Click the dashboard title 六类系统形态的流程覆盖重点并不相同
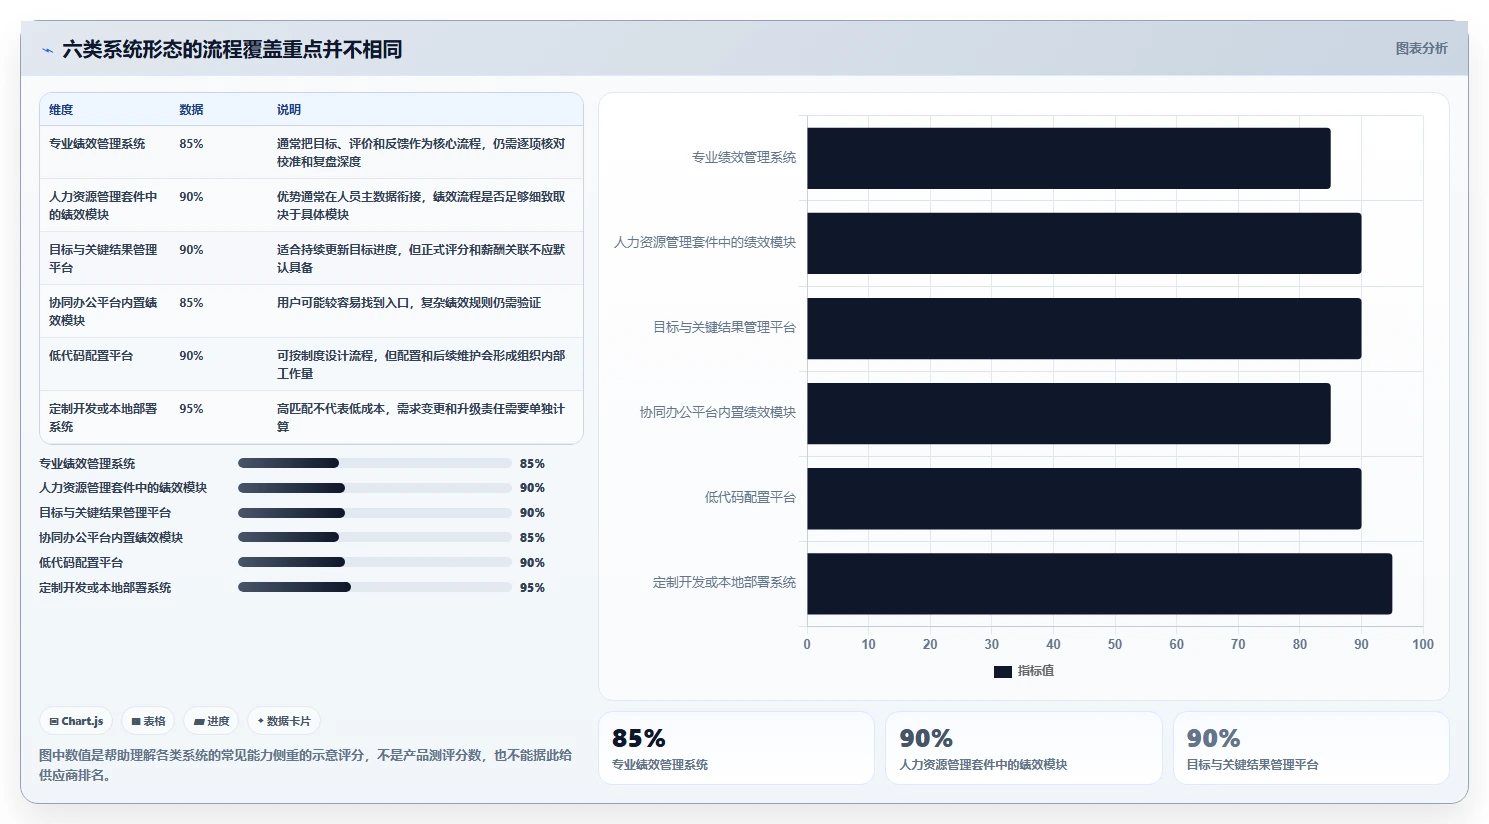This screenshot has height=824, width=1489. [x=232, y=49]
